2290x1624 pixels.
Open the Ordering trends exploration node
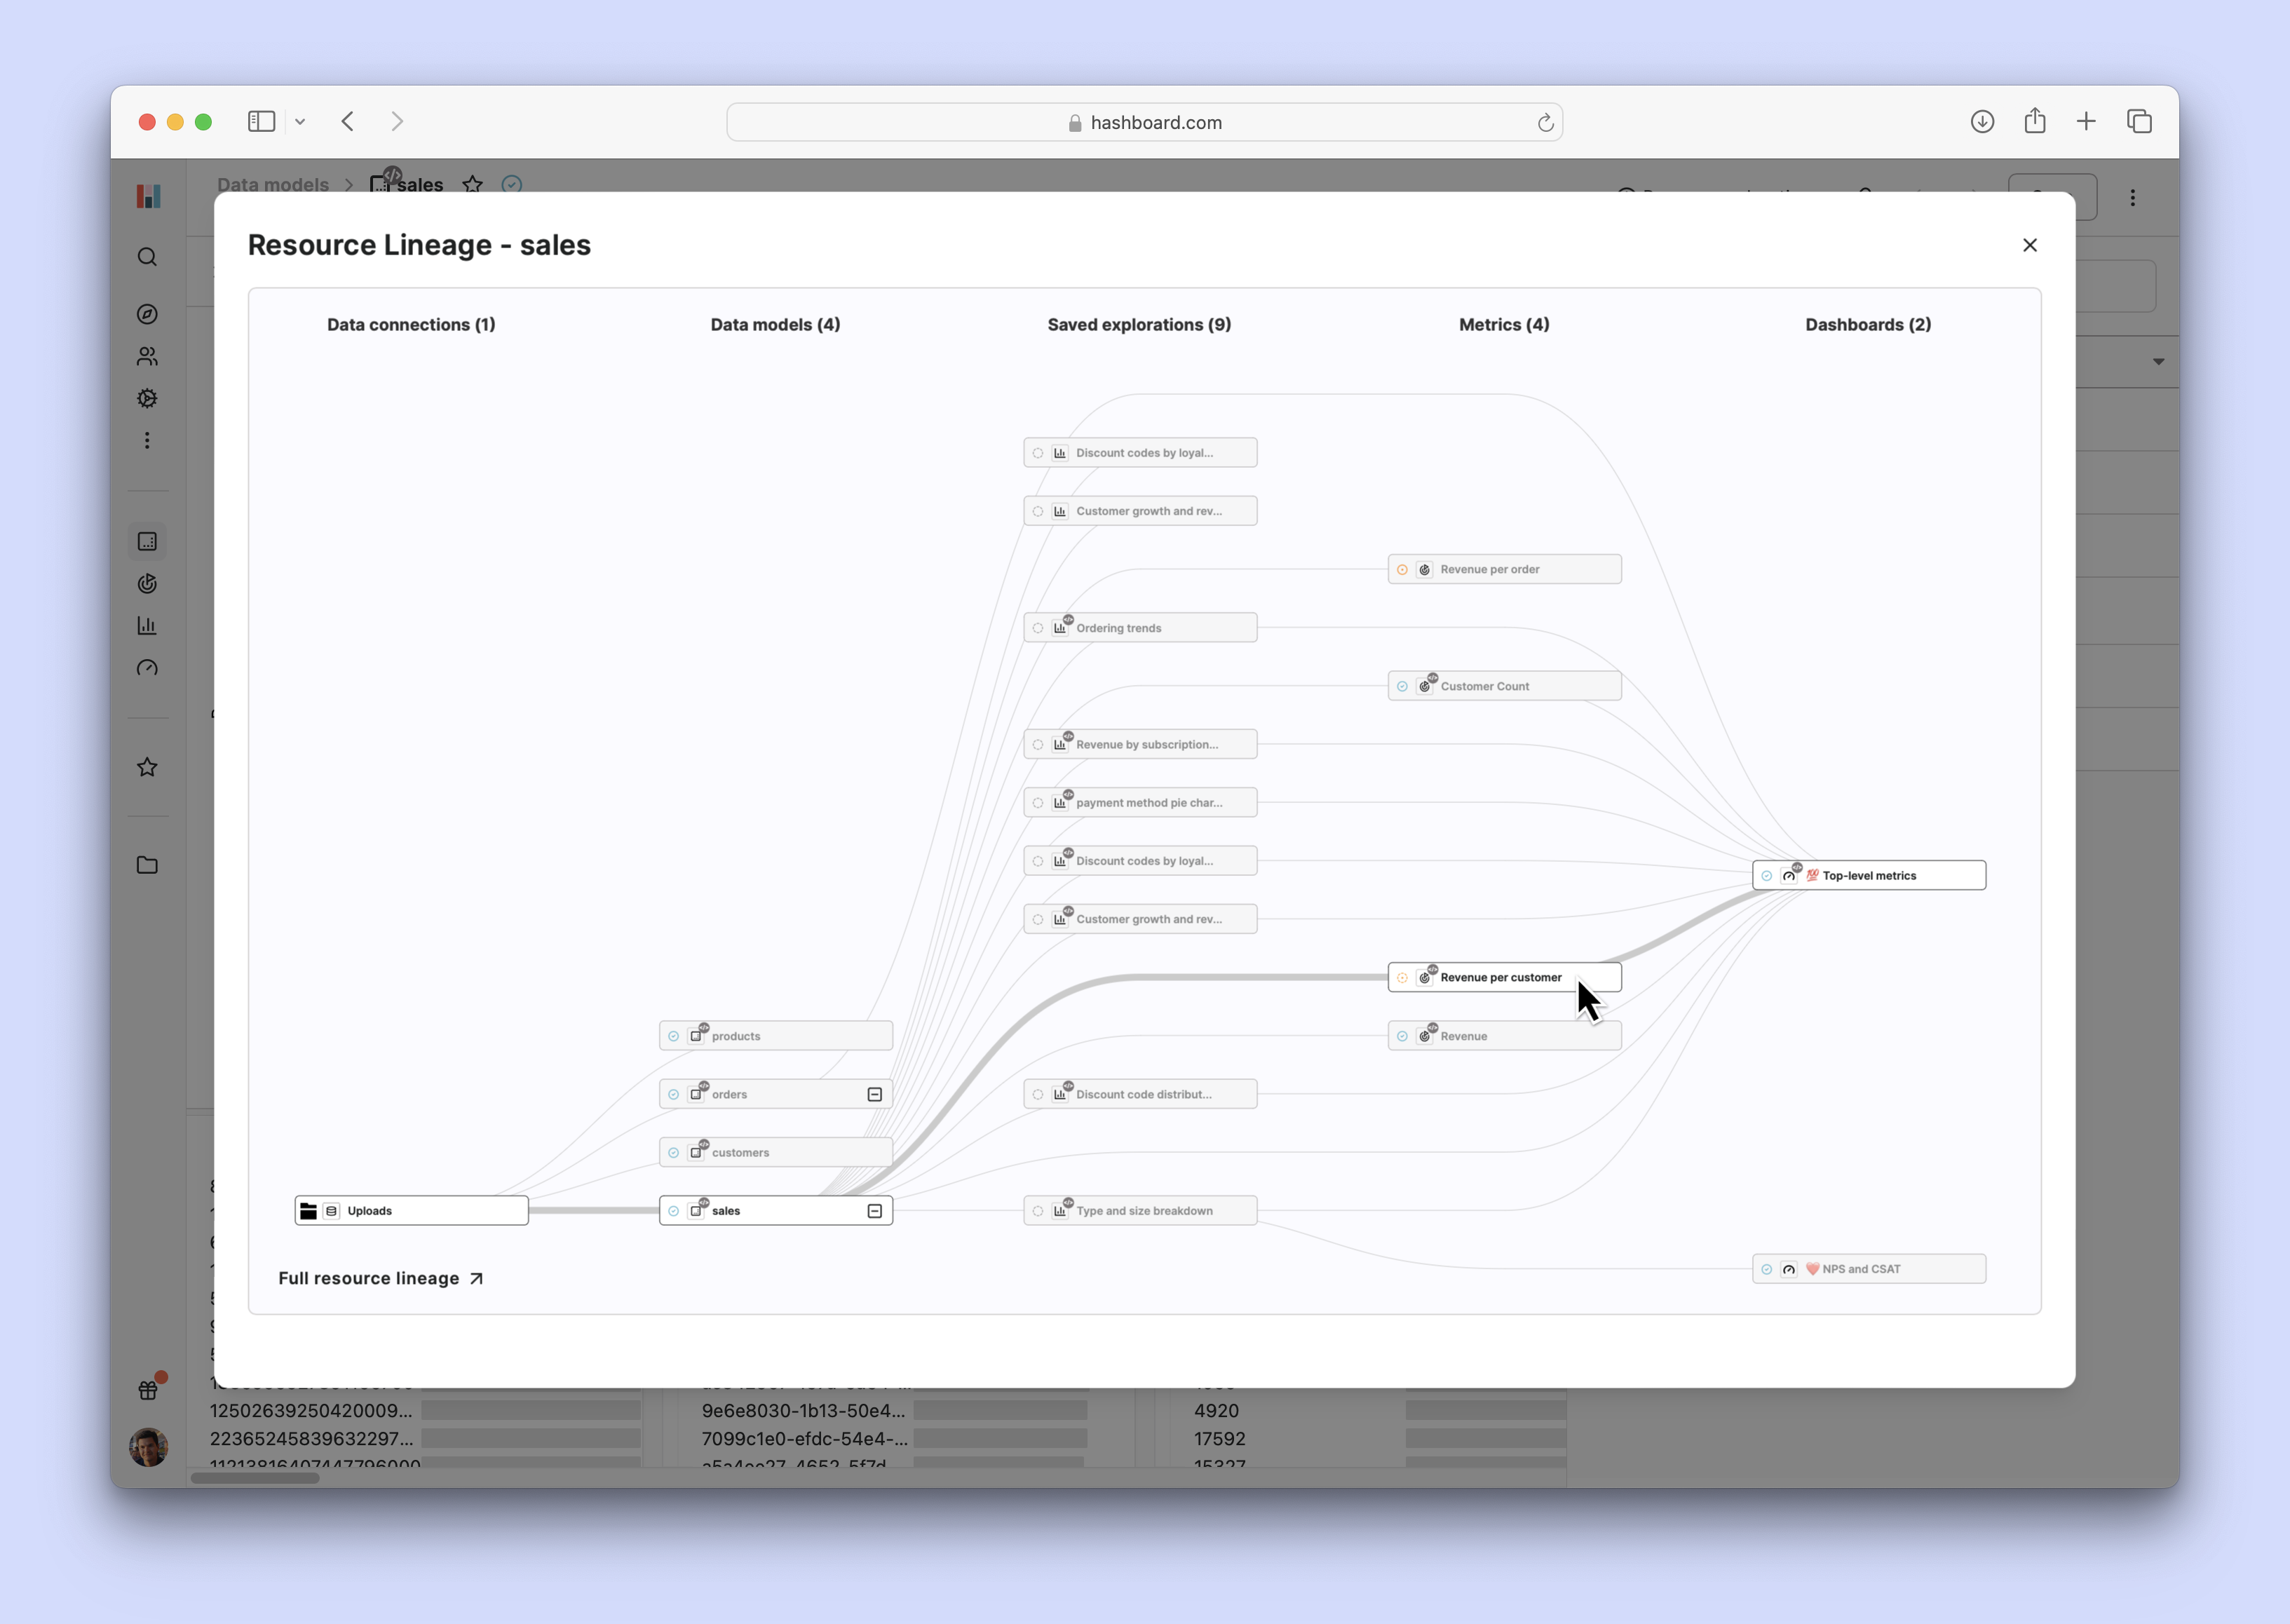[1140, 628]
